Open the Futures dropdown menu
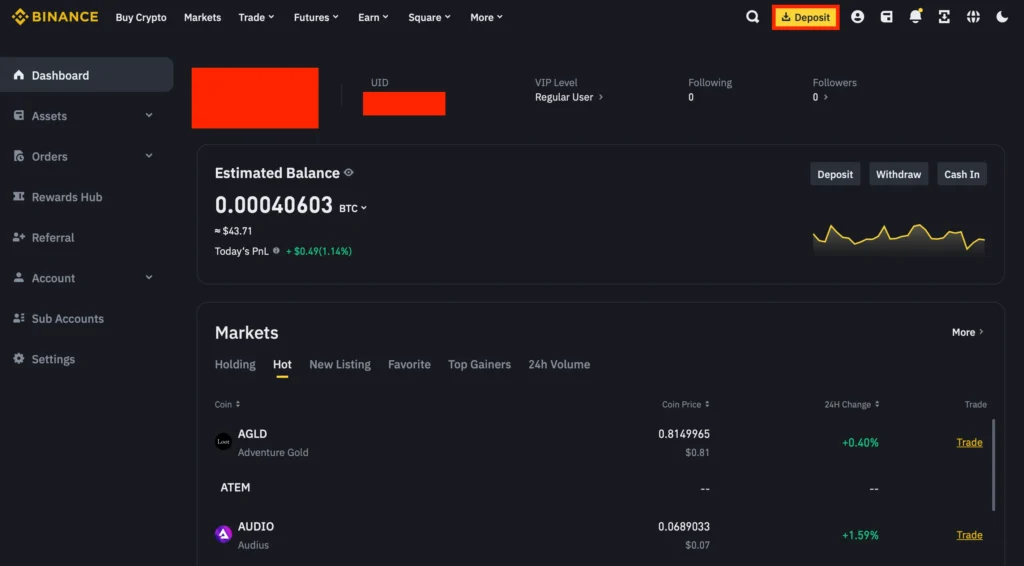The height and width of the screenshot is (566, 1024). point(316,18)
